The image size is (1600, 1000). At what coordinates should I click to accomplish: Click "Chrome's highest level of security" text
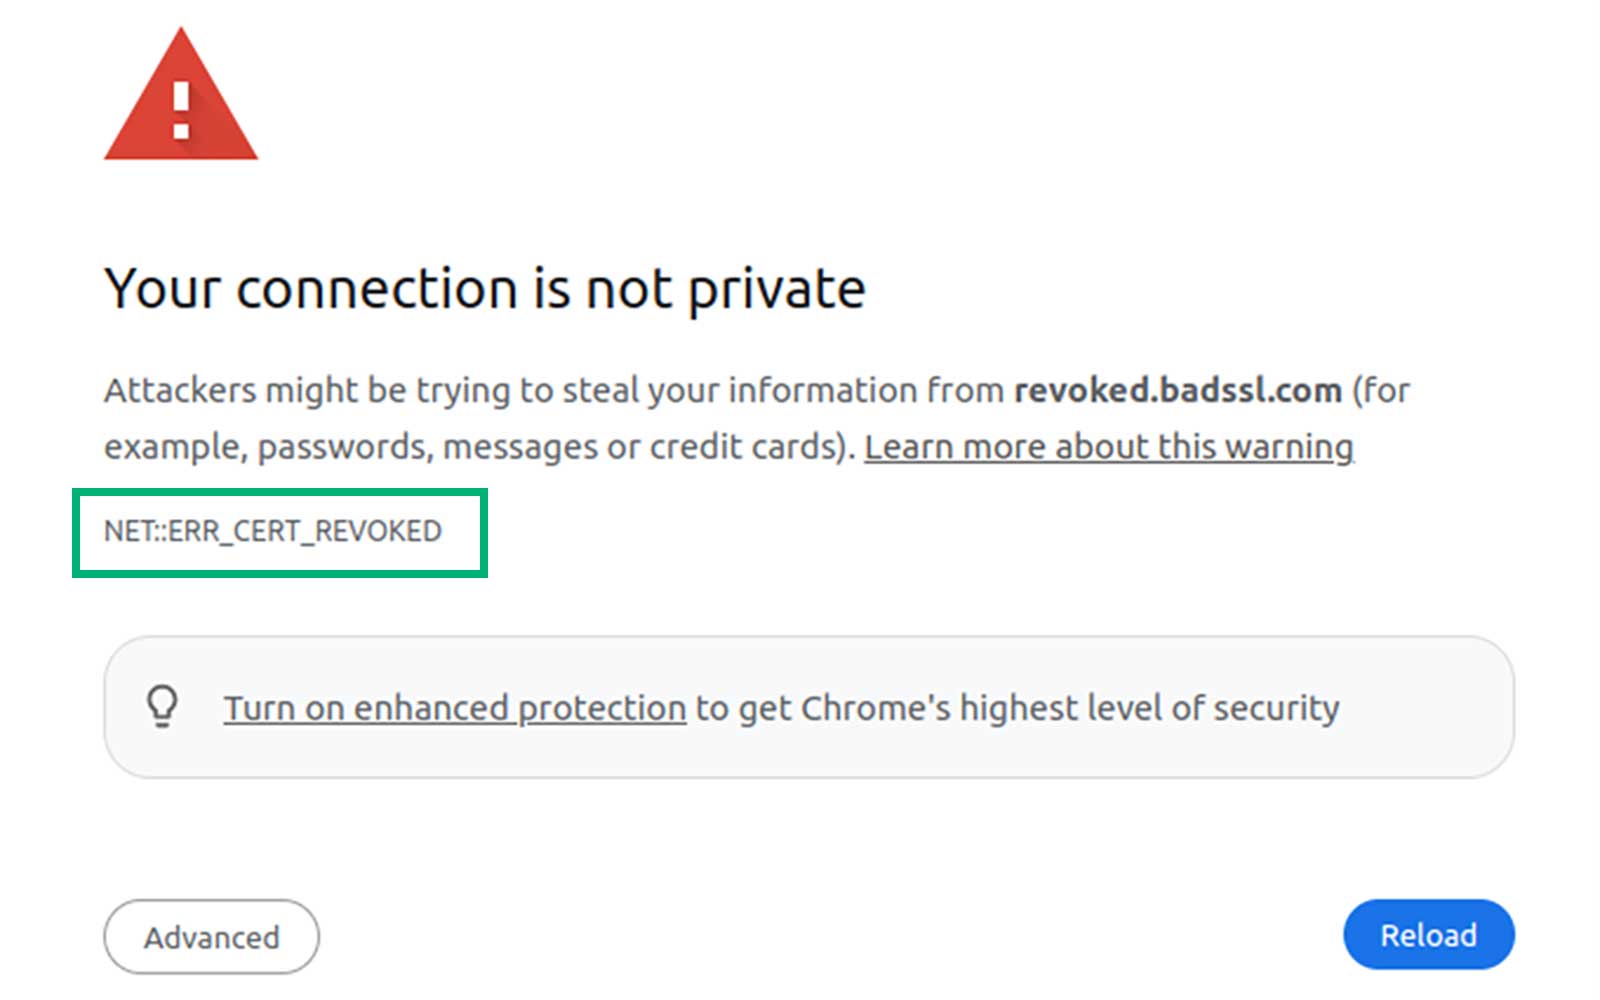1069,708
